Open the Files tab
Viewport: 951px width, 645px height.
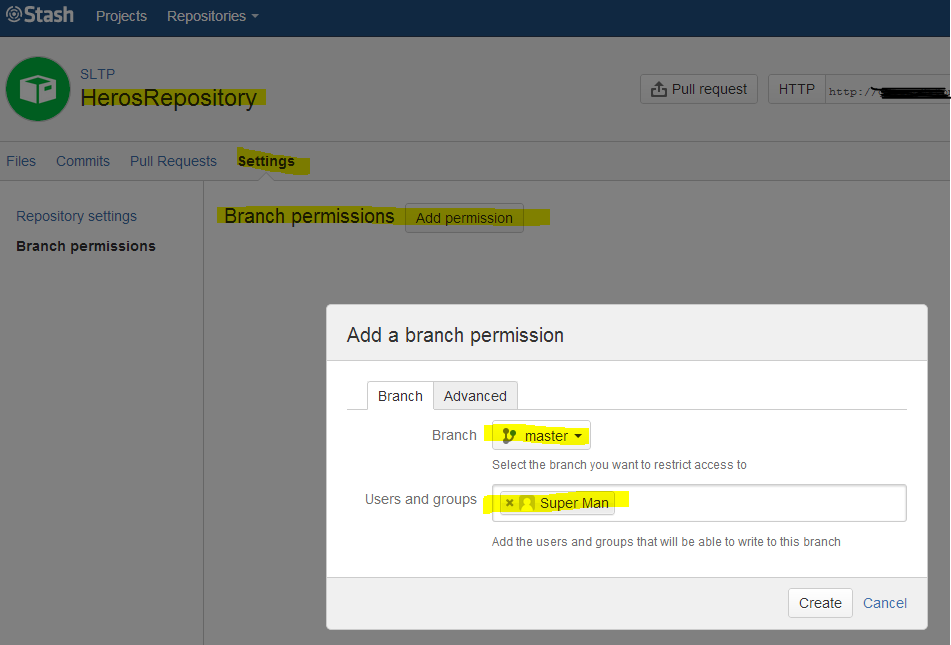point(20,161)
